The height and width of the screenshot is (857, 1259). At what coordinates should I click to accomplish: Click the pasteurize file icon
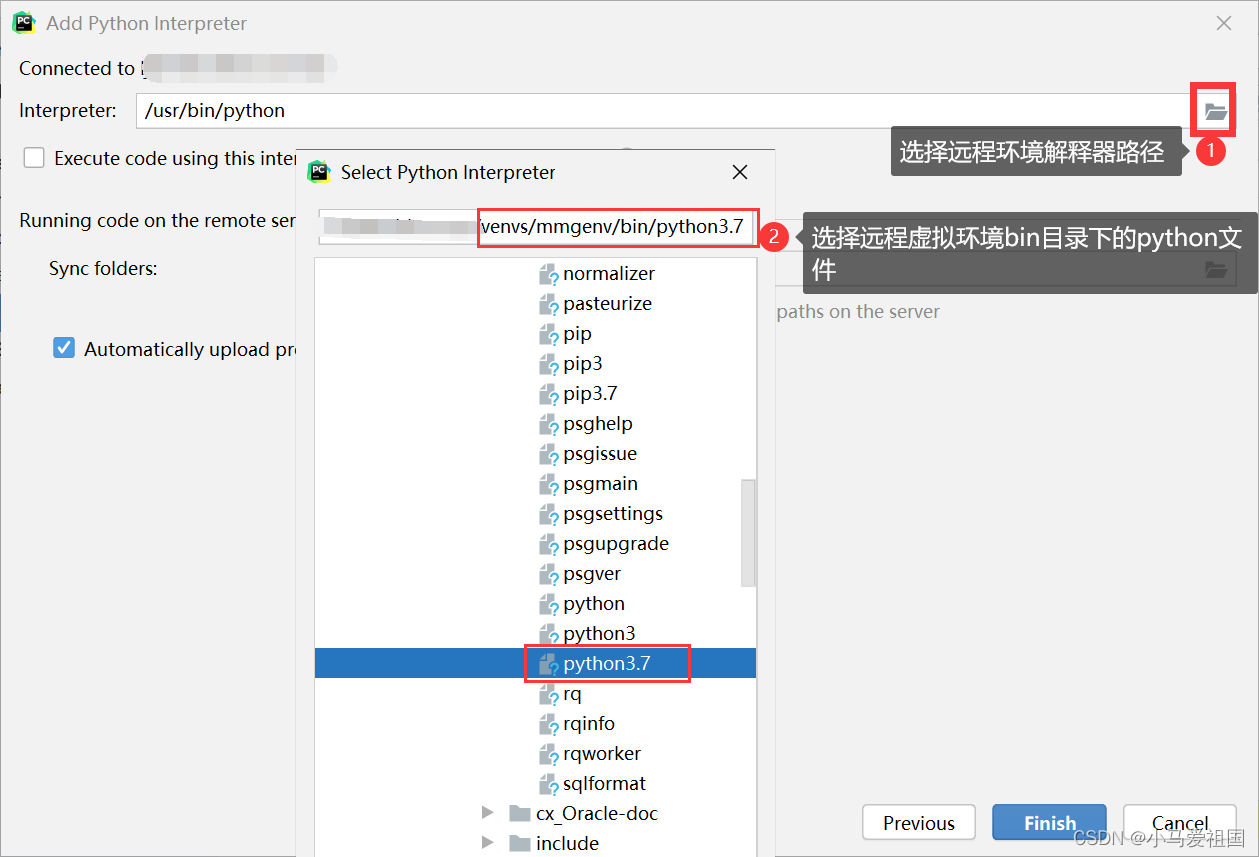548,304
